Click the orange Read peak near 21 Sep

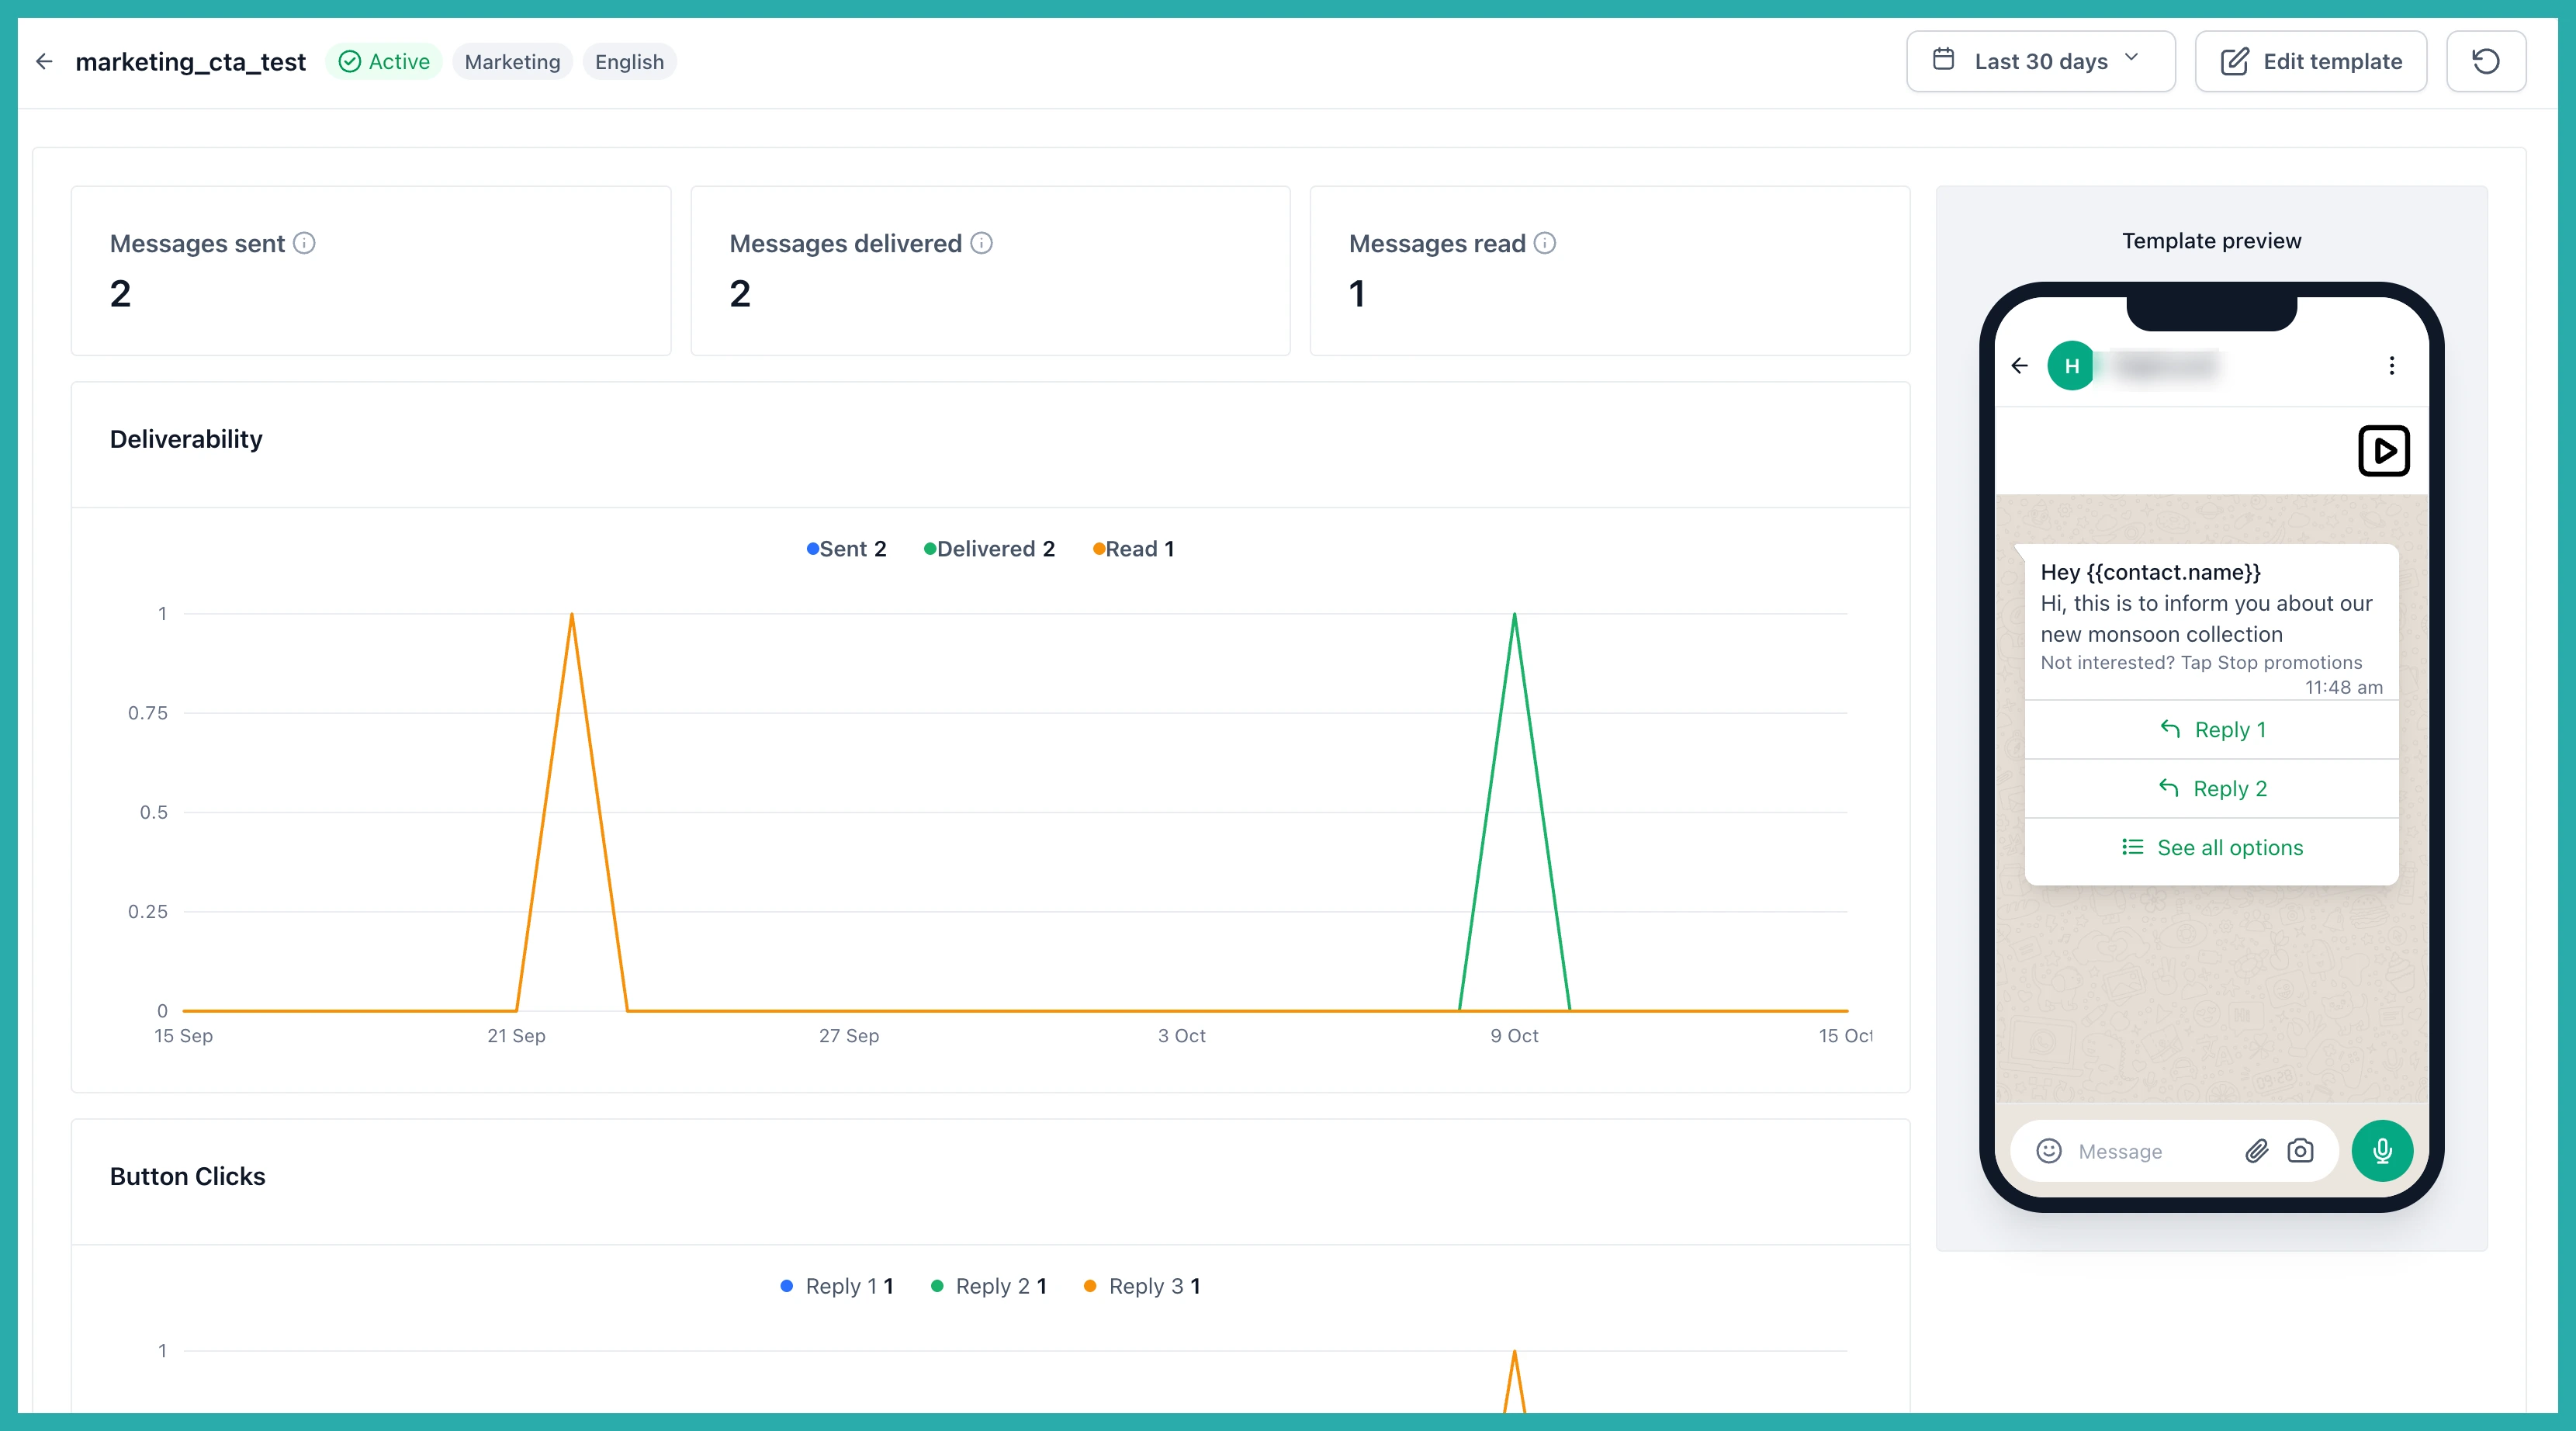tap(571, 614)
